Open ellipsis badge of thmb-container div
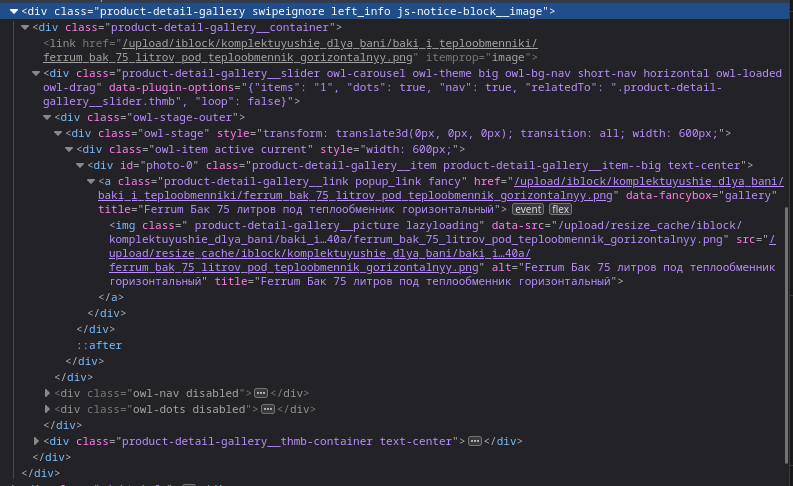The width and height of the screenshot is (793, 486). tap(474, 441)
